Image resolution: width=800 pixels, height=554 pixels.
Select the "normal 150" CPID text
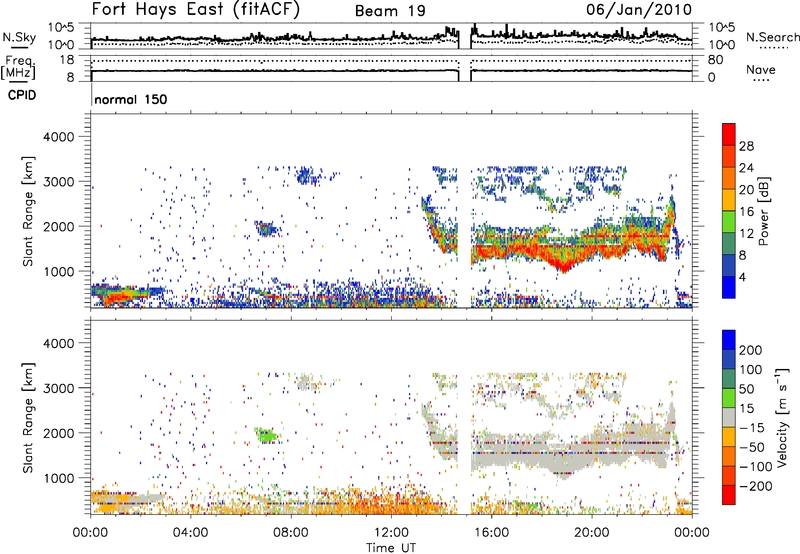point(131,99)
